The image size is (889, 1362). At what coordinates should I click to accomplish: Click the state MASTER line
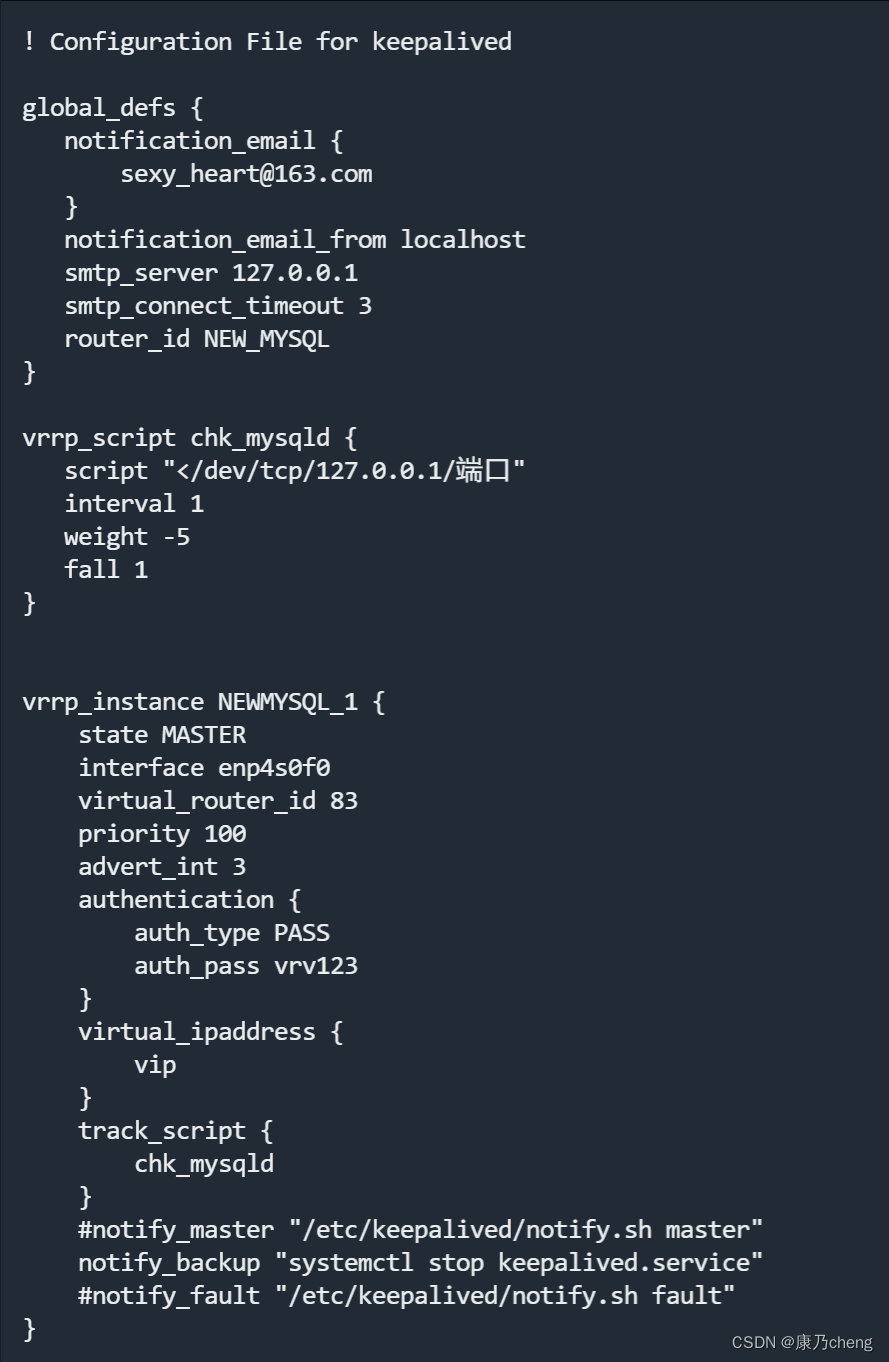point(162,735)
